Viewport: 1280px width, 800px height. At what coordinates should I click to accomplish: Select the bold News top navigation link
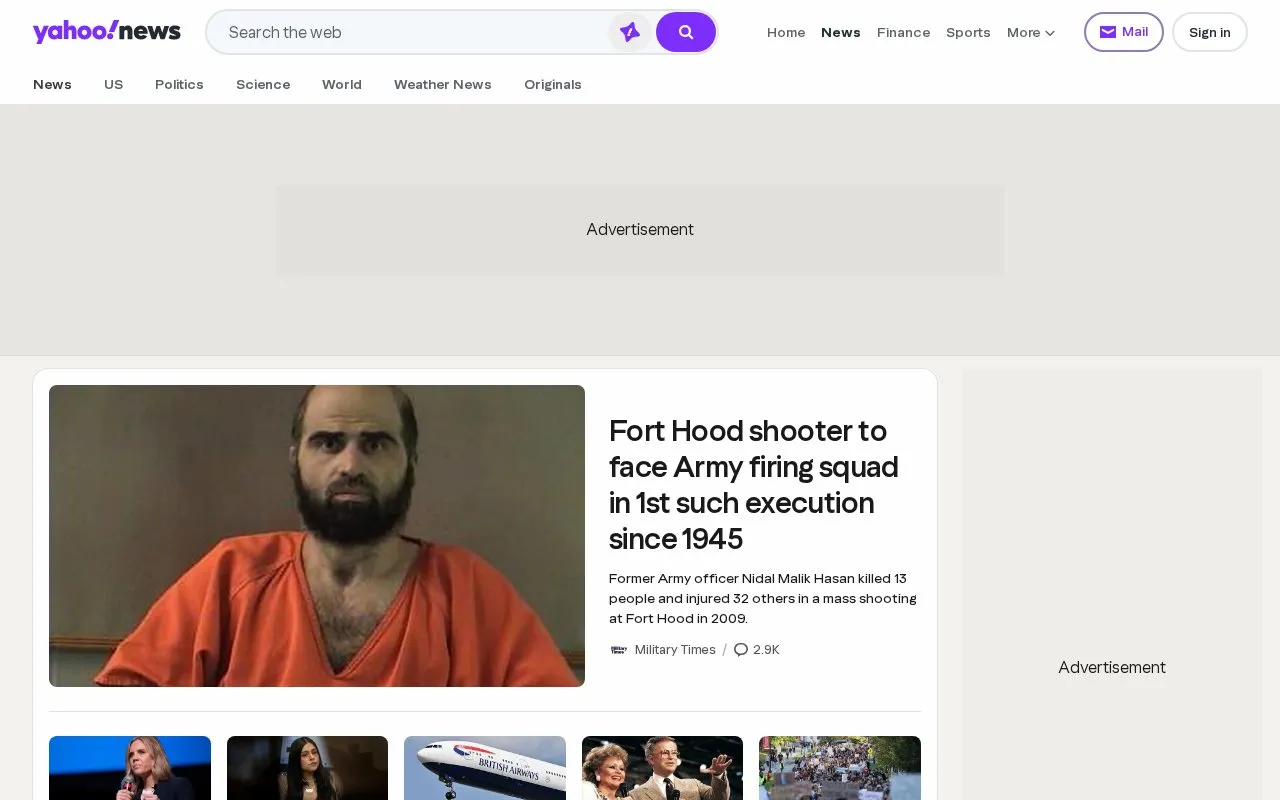coord(840,32)
